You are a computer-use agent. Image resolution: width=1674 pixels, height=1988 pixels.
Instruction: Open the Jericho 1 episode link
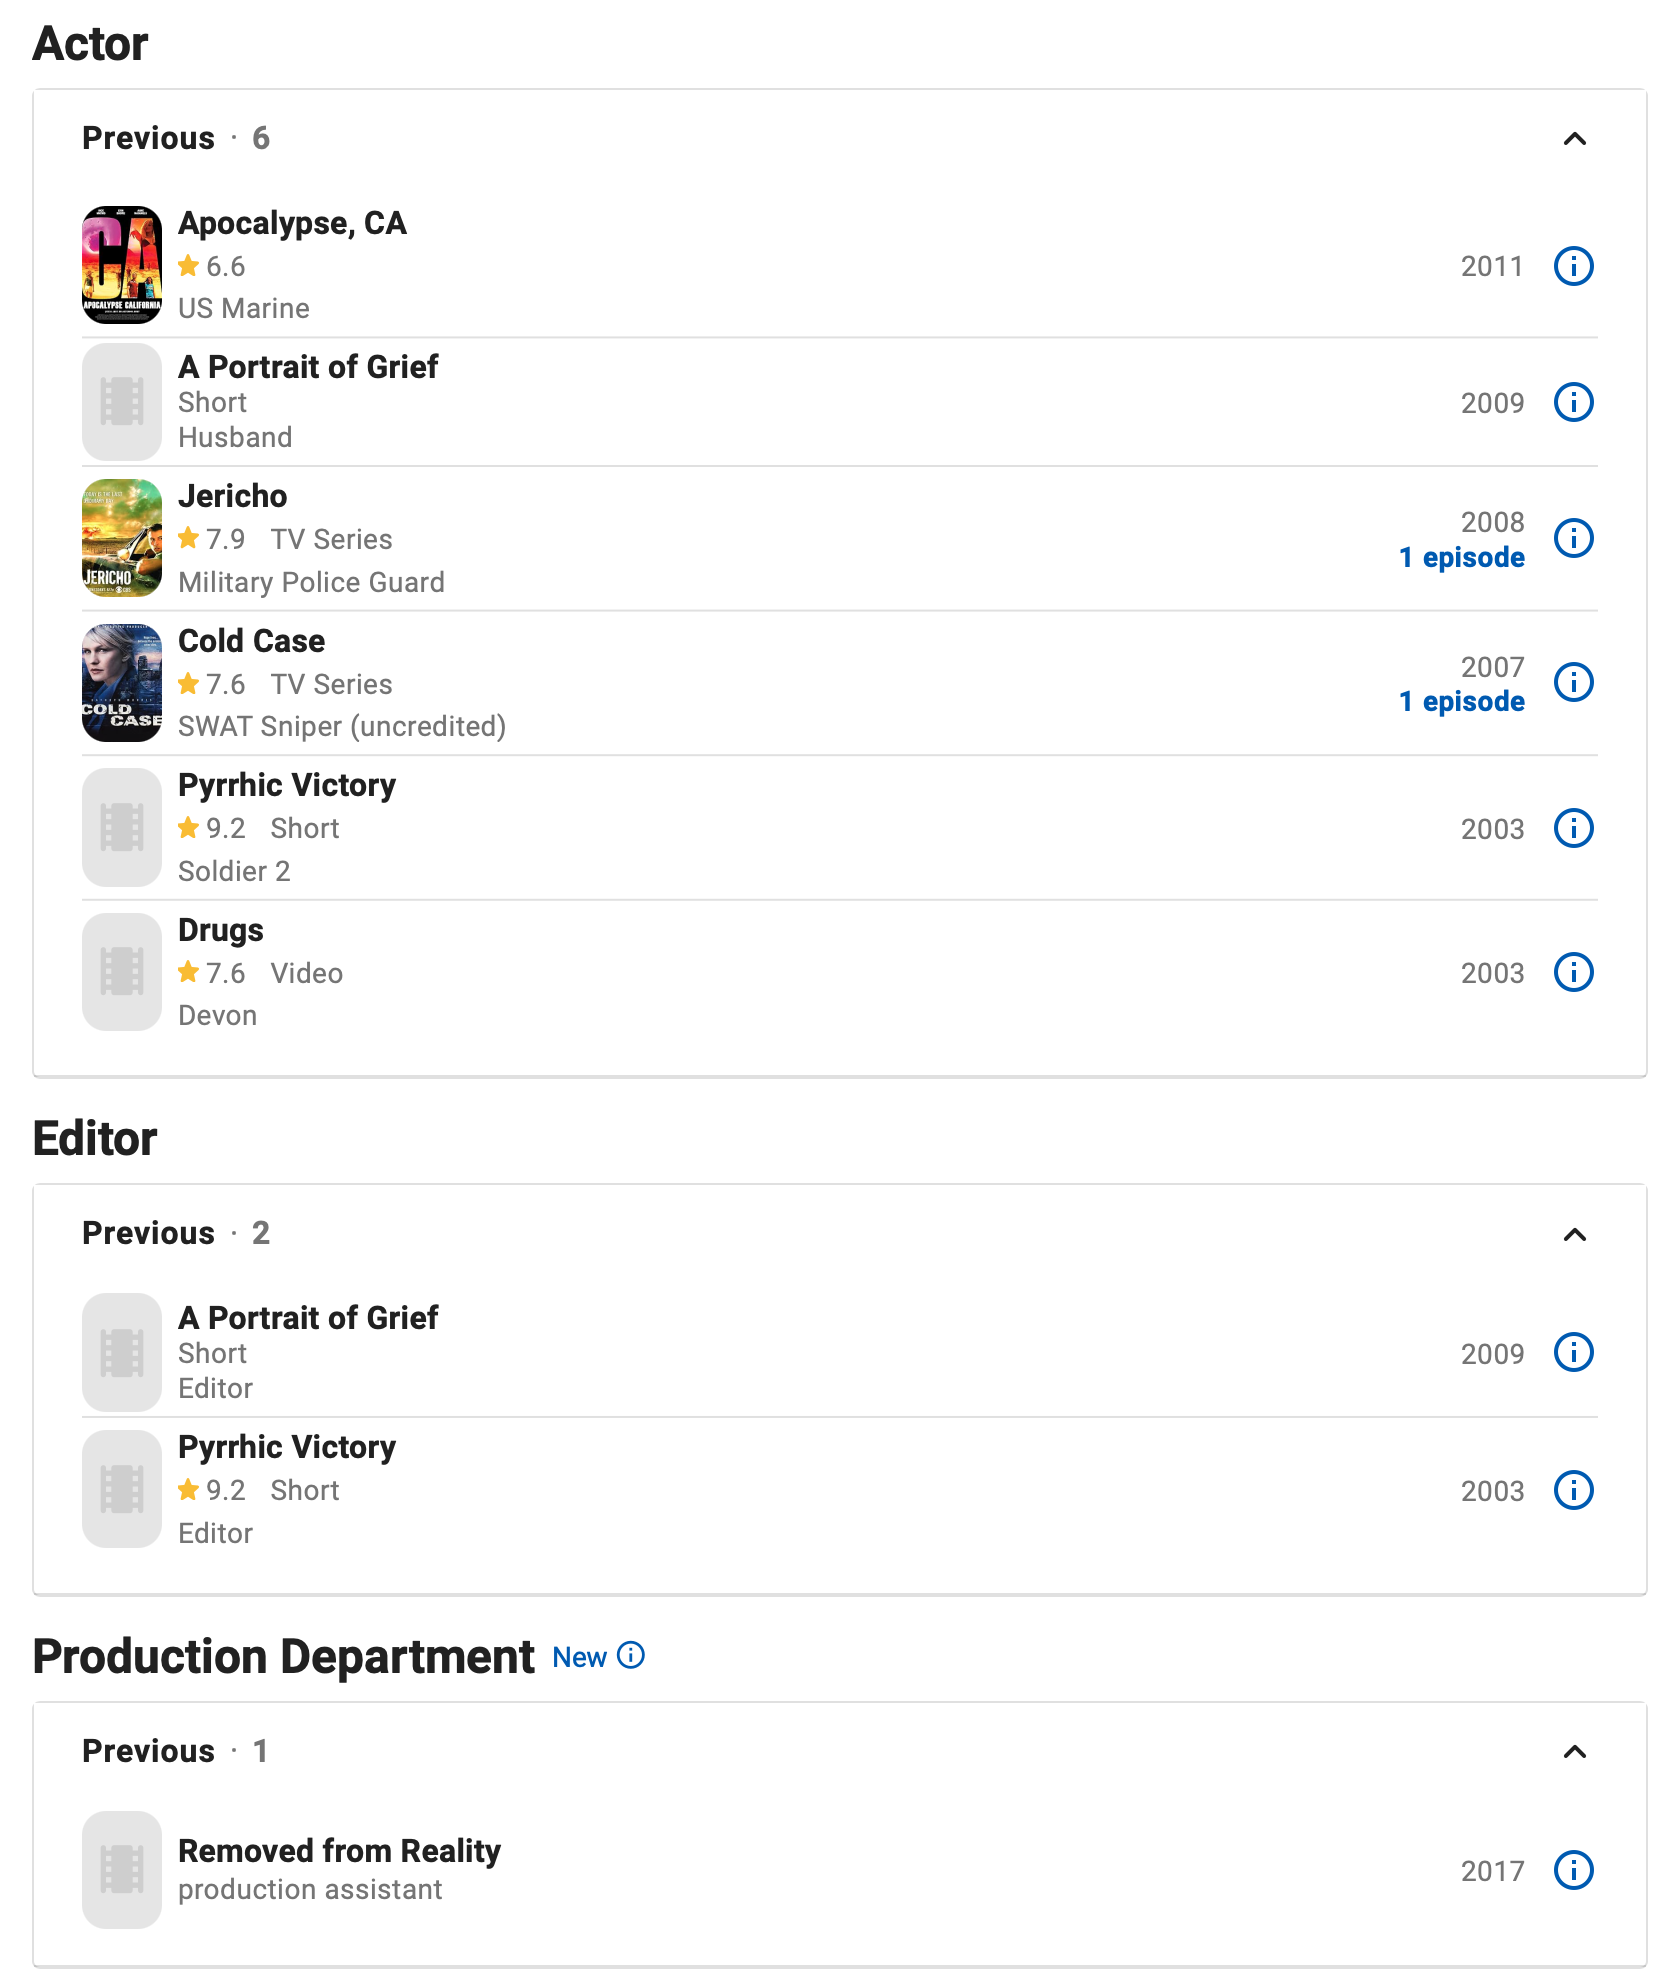pos(1461,558)
